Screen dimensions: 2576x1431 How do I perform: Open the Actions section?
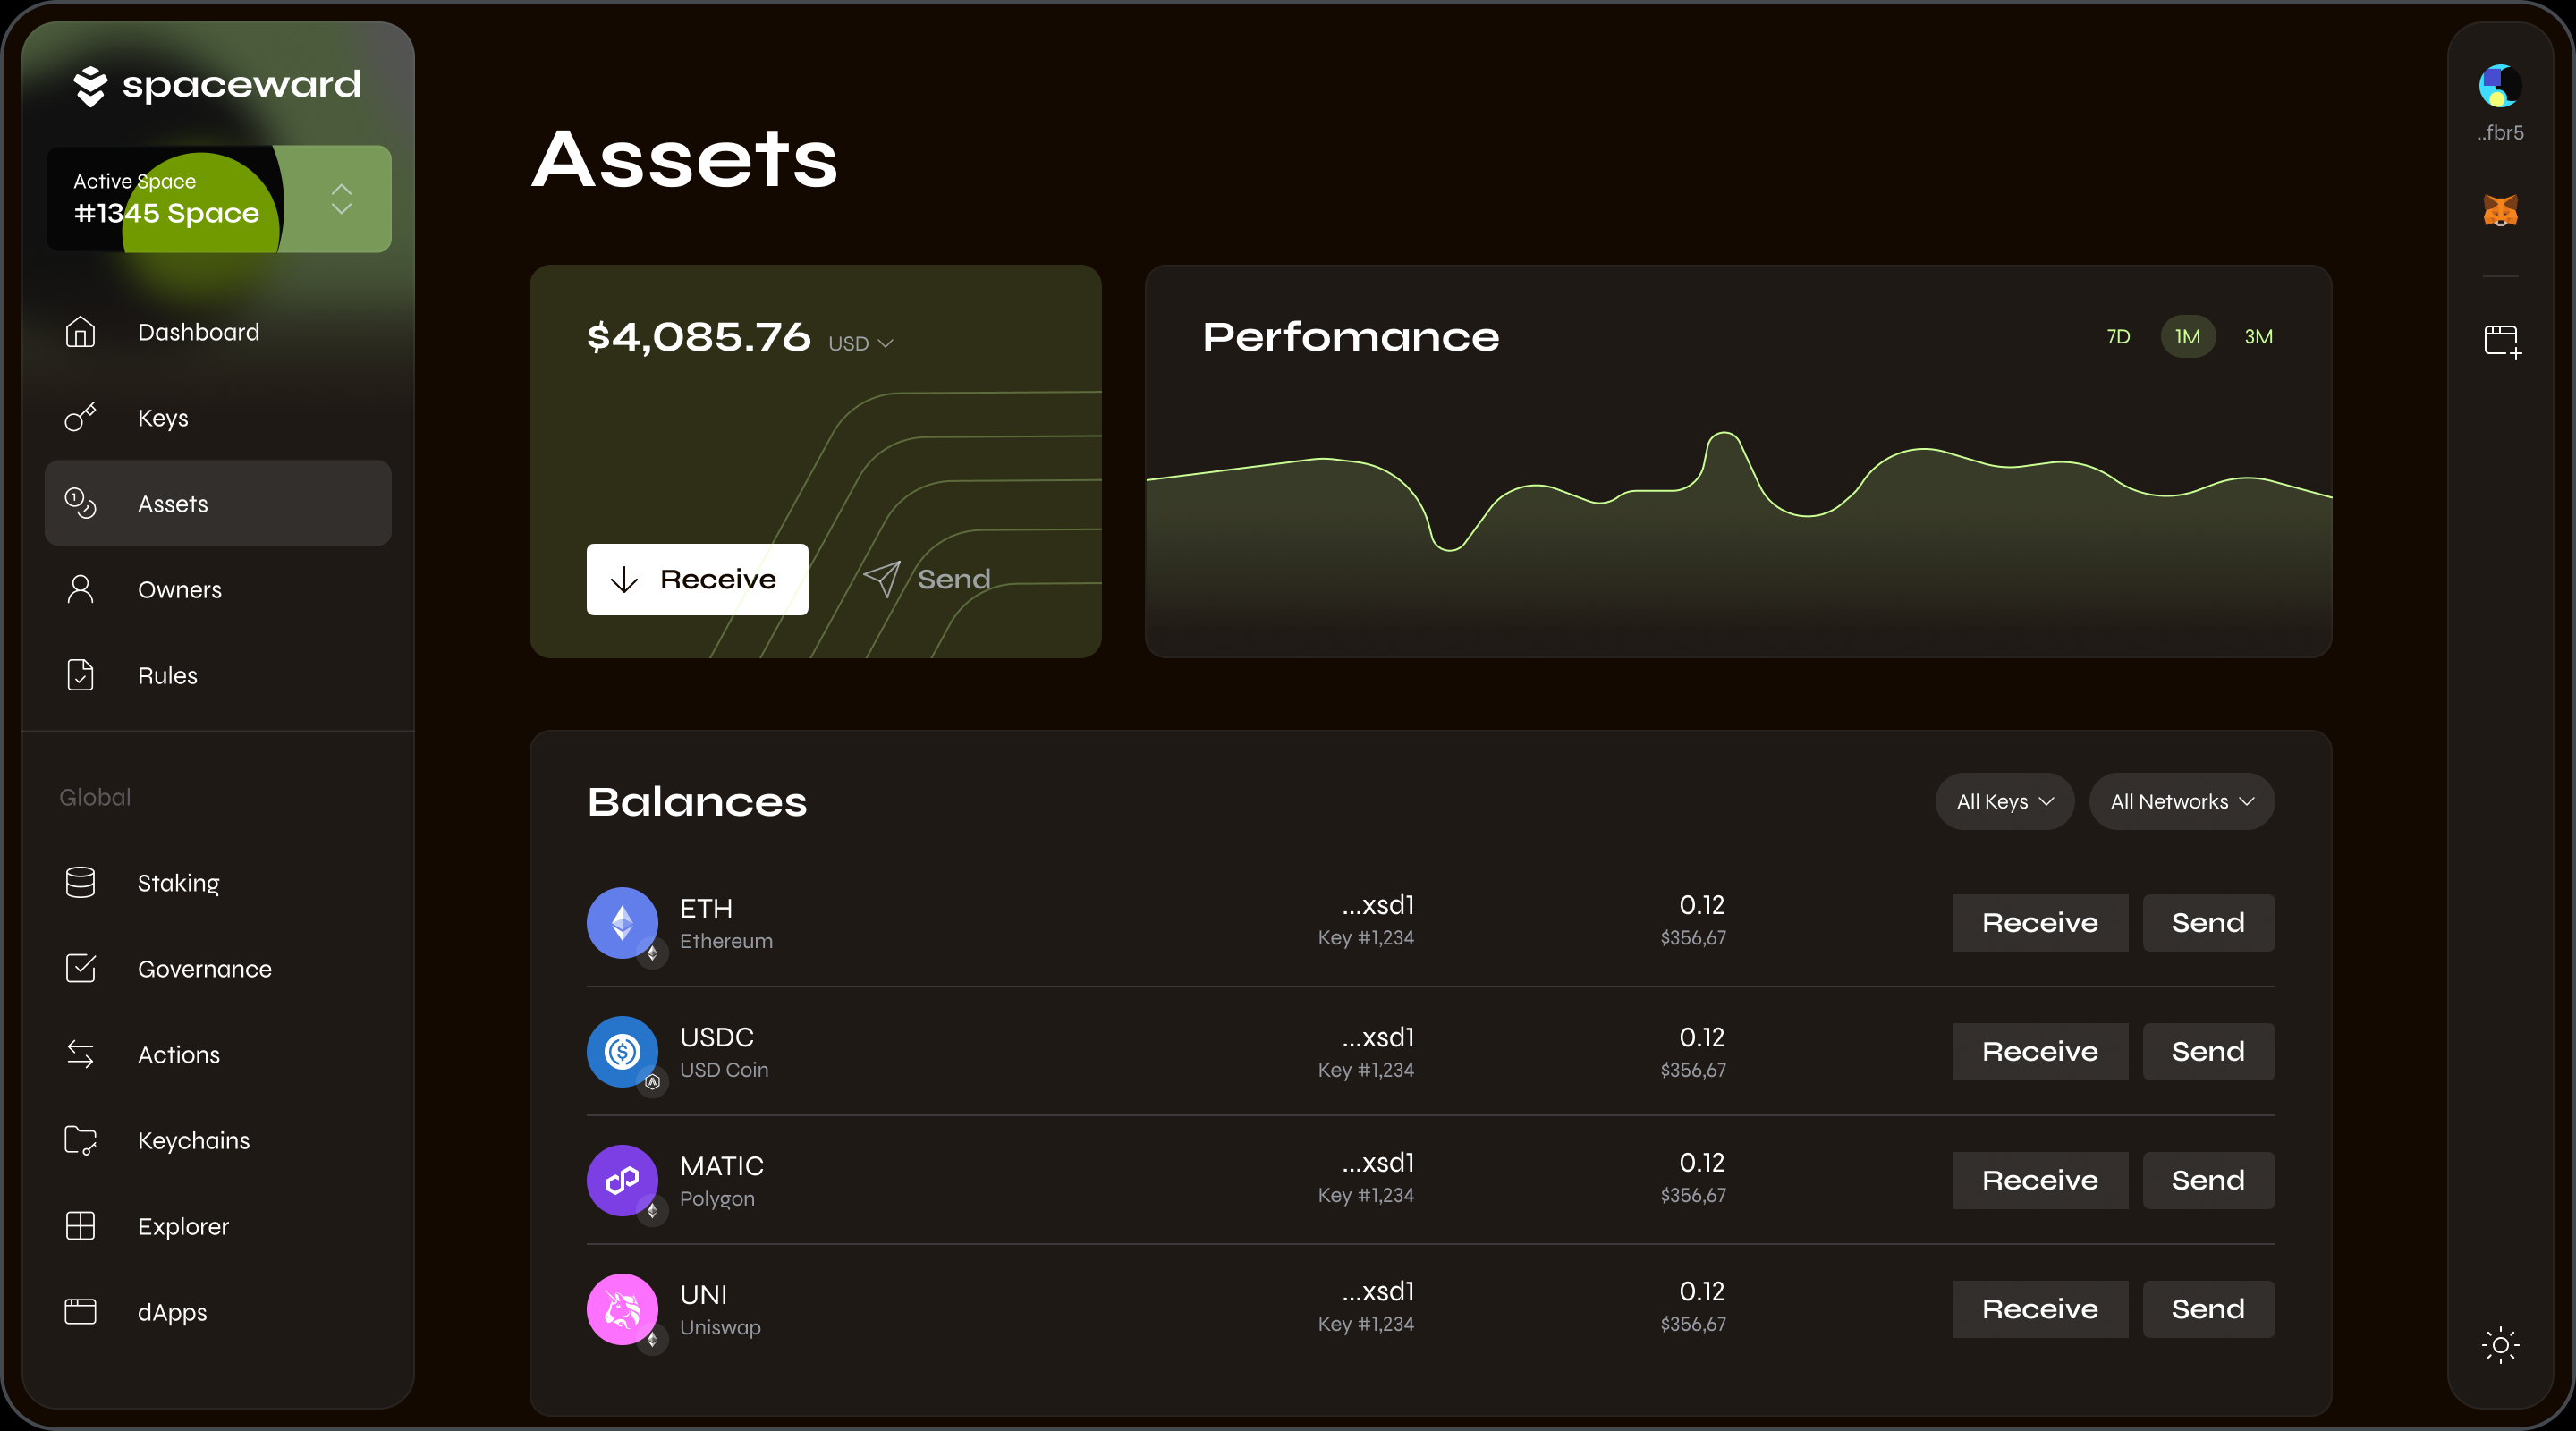pyautogui.click(x=179, y=1054)
